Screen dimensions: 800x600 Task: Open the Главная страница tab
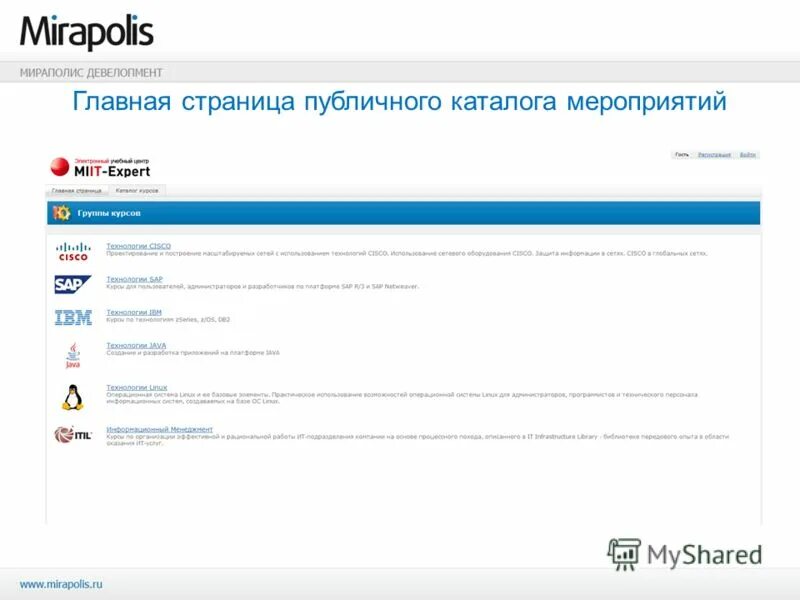pyautogui.click(x=77, y=190)
